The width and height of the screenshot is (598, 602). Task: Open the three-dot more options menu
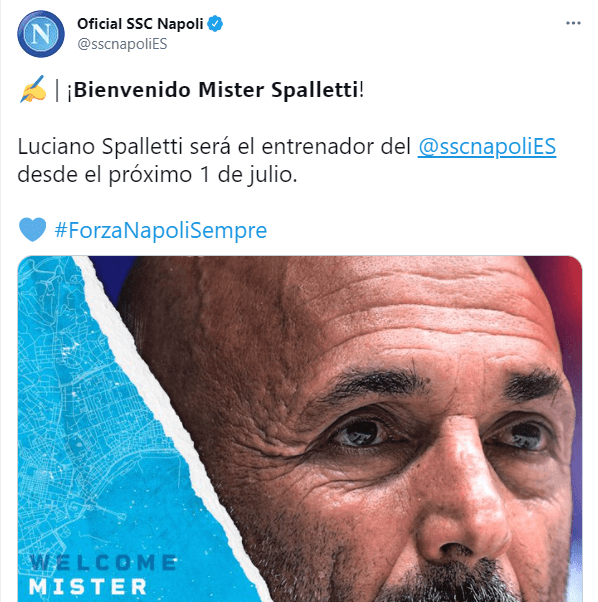[573, 23]
